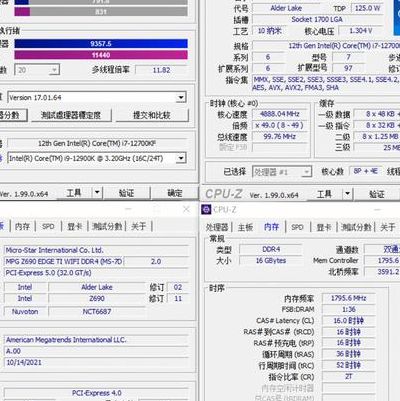
Task: Click the 測試處理器穩定度 button
Action: (x=71, y=115)
